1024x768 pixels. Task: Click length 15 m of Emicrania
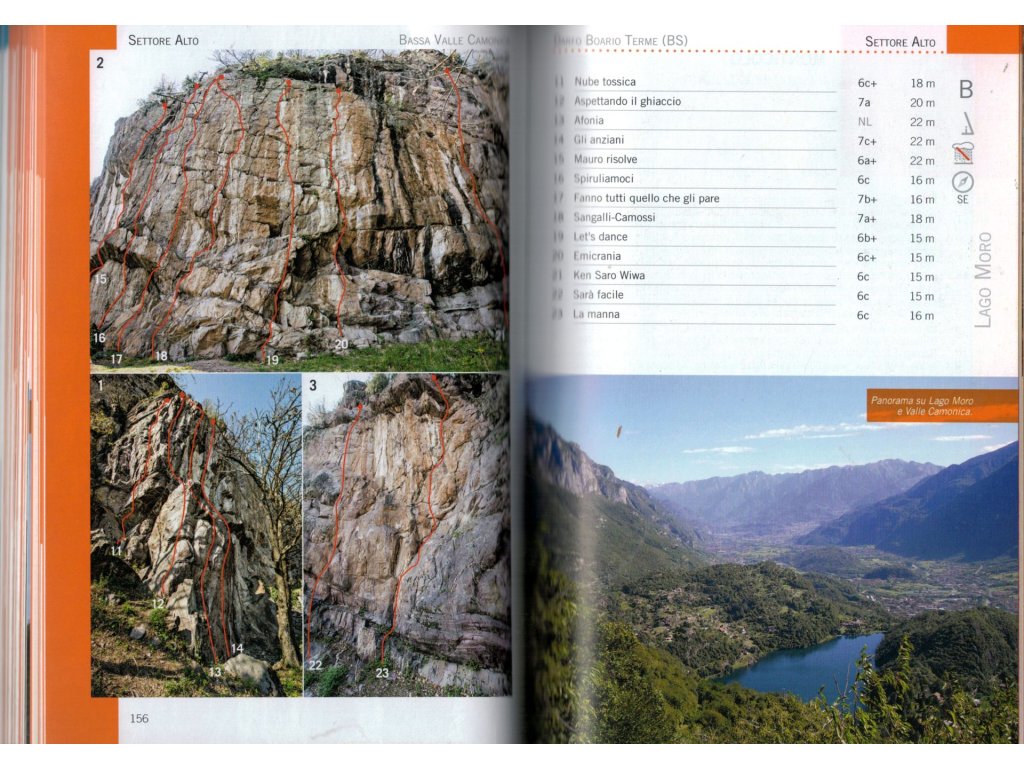(922, 258)
